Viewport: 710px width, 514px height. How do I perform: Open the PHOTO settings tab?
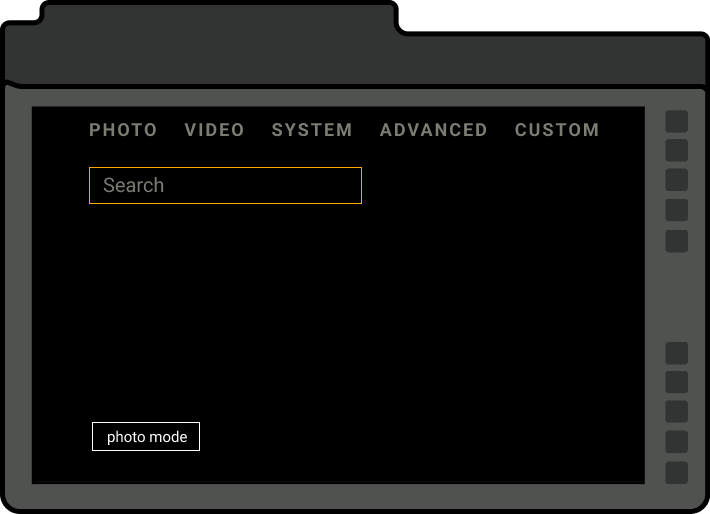point(123,130)
